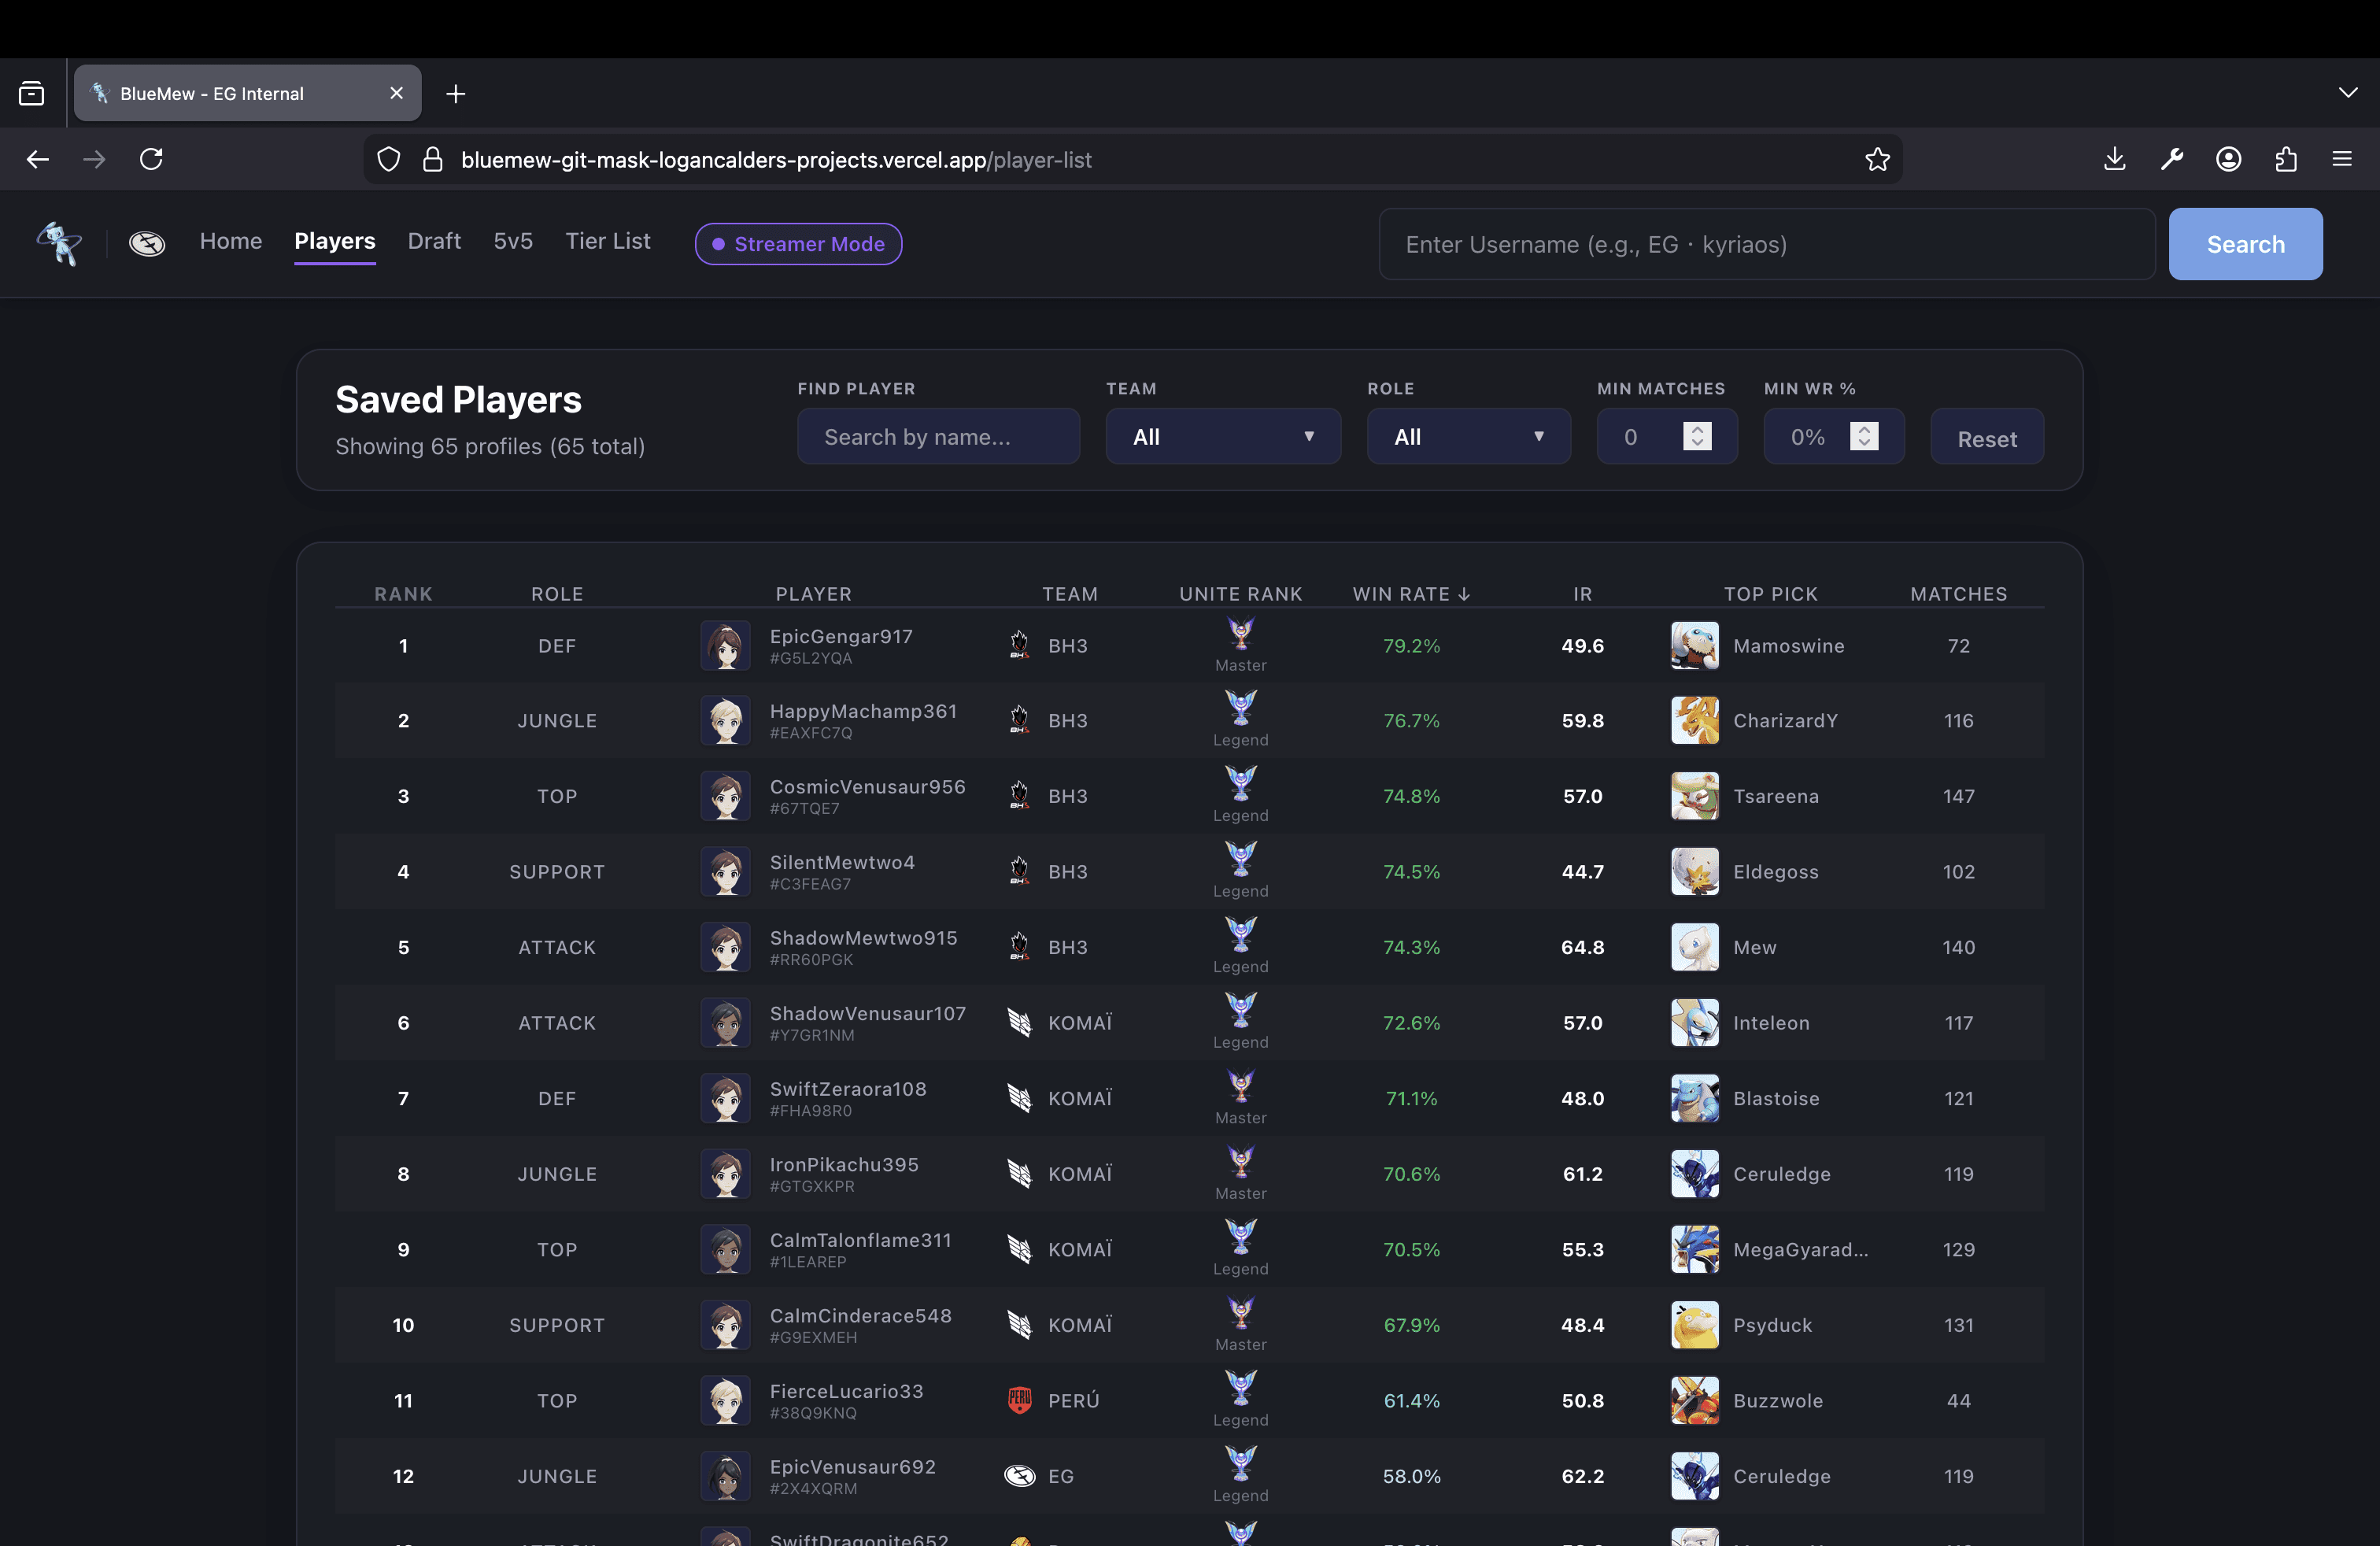Increase Min Matches stepper value
The width and height of the screenshot is (2380, 1546).
point(1697,429)
